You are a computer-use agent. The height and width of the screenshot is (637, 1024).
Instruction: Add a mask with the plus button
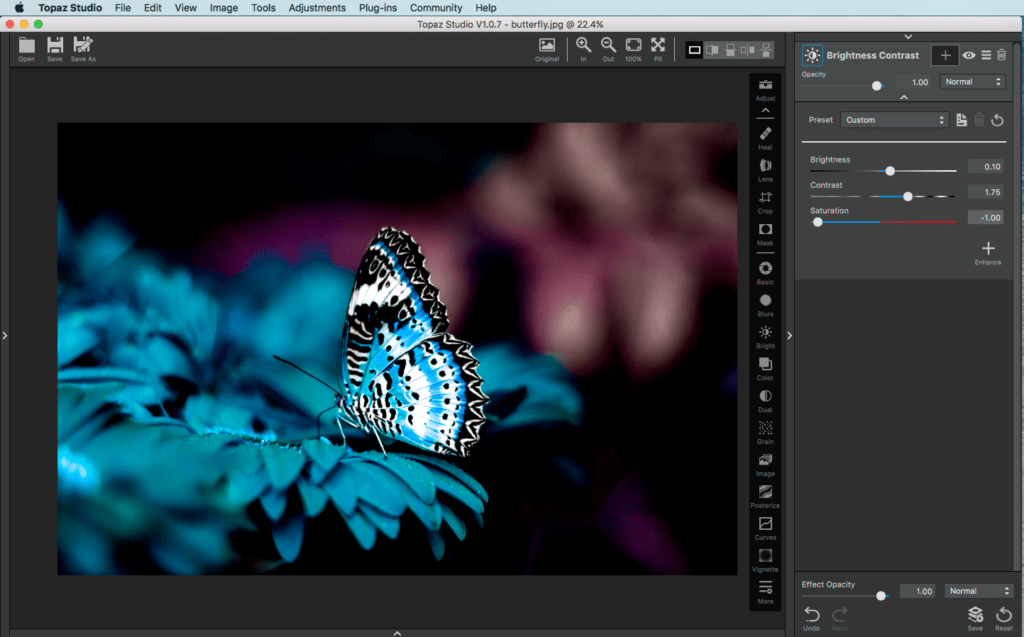click(945, 56)
